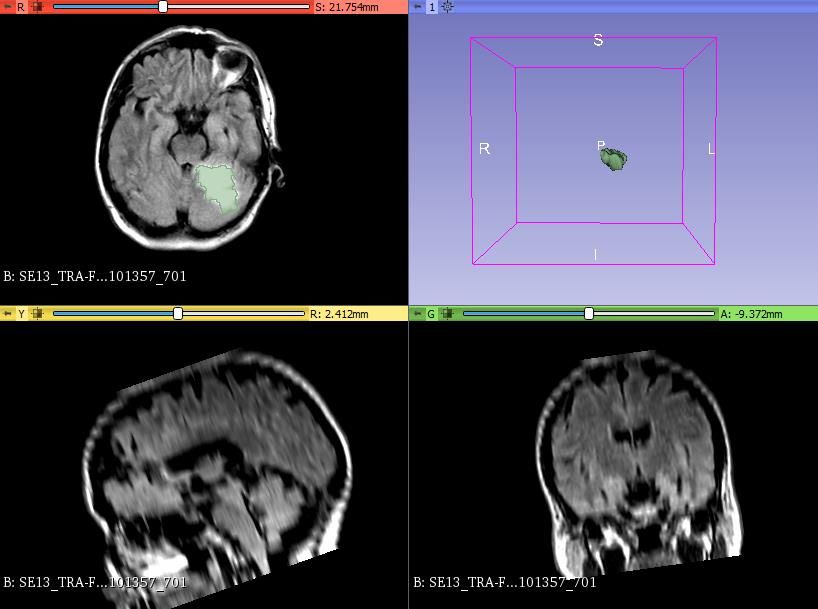Center the 3D view using the crosshair icon
Screen dimensions: 818x609
(447, 7)
